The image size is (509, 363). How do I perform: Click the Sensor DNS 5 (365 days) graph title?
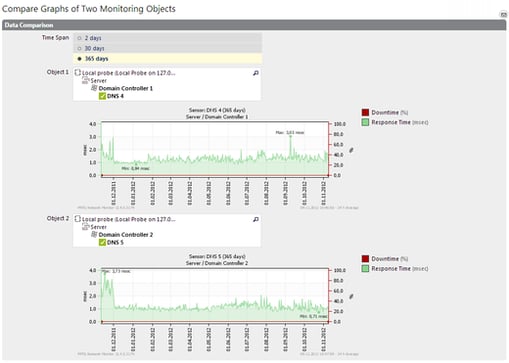(x=217, y=256)
